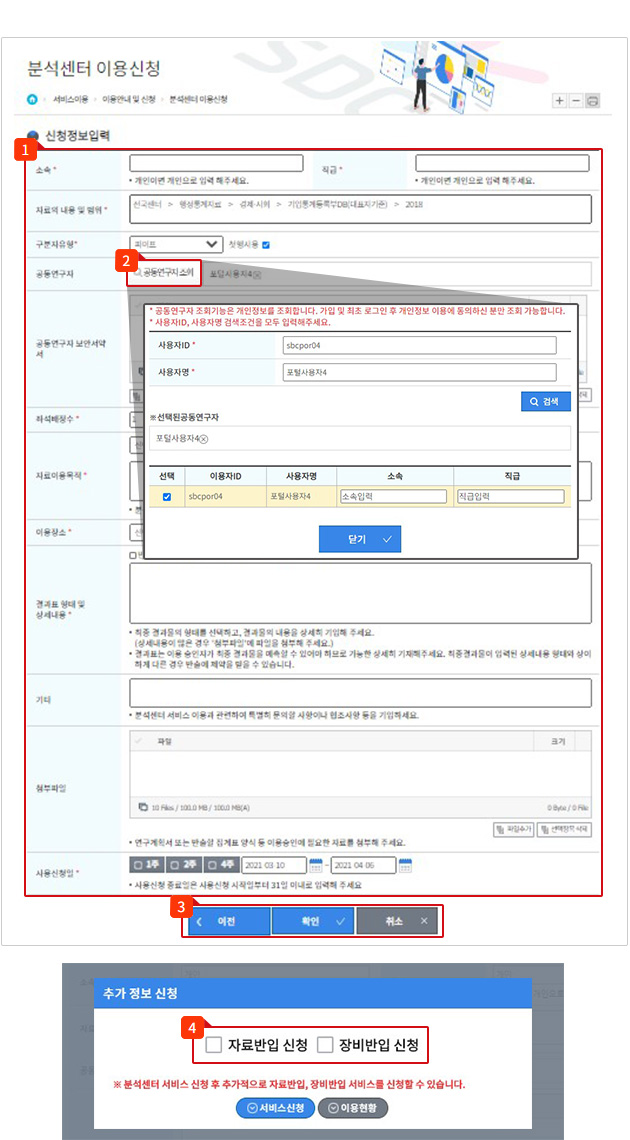Click the 크기 column header in attachments
Screen dimensions: 630x1140
[x=560, y=742]
